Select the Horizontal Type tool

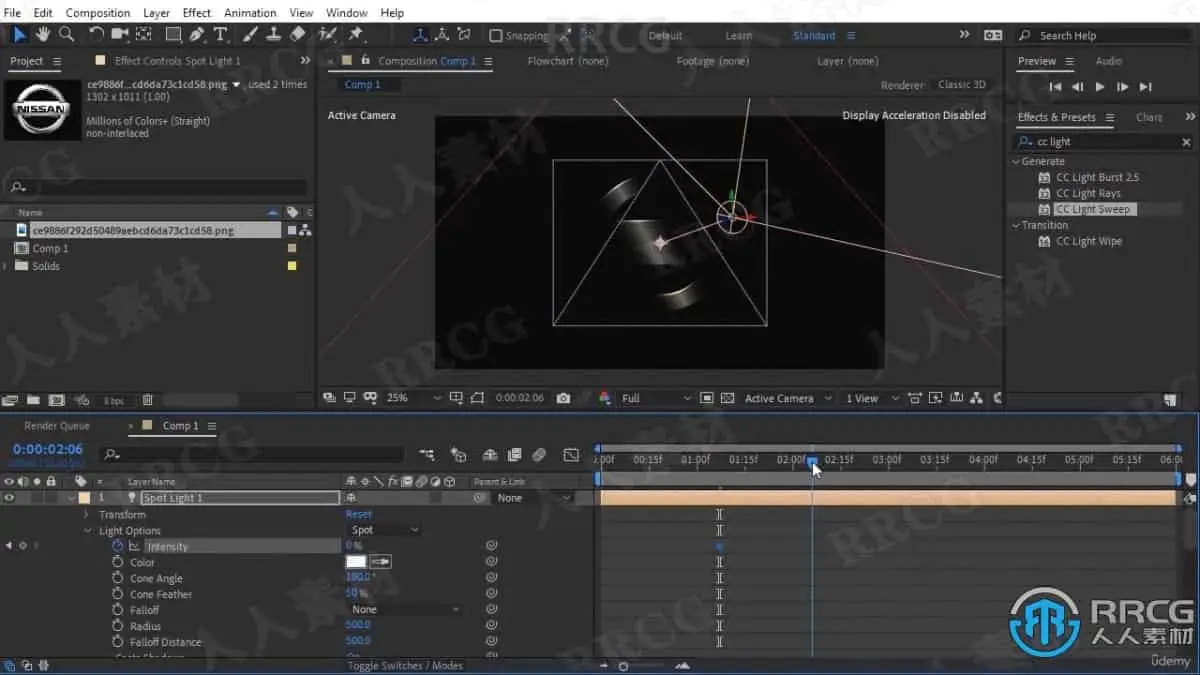220,34
